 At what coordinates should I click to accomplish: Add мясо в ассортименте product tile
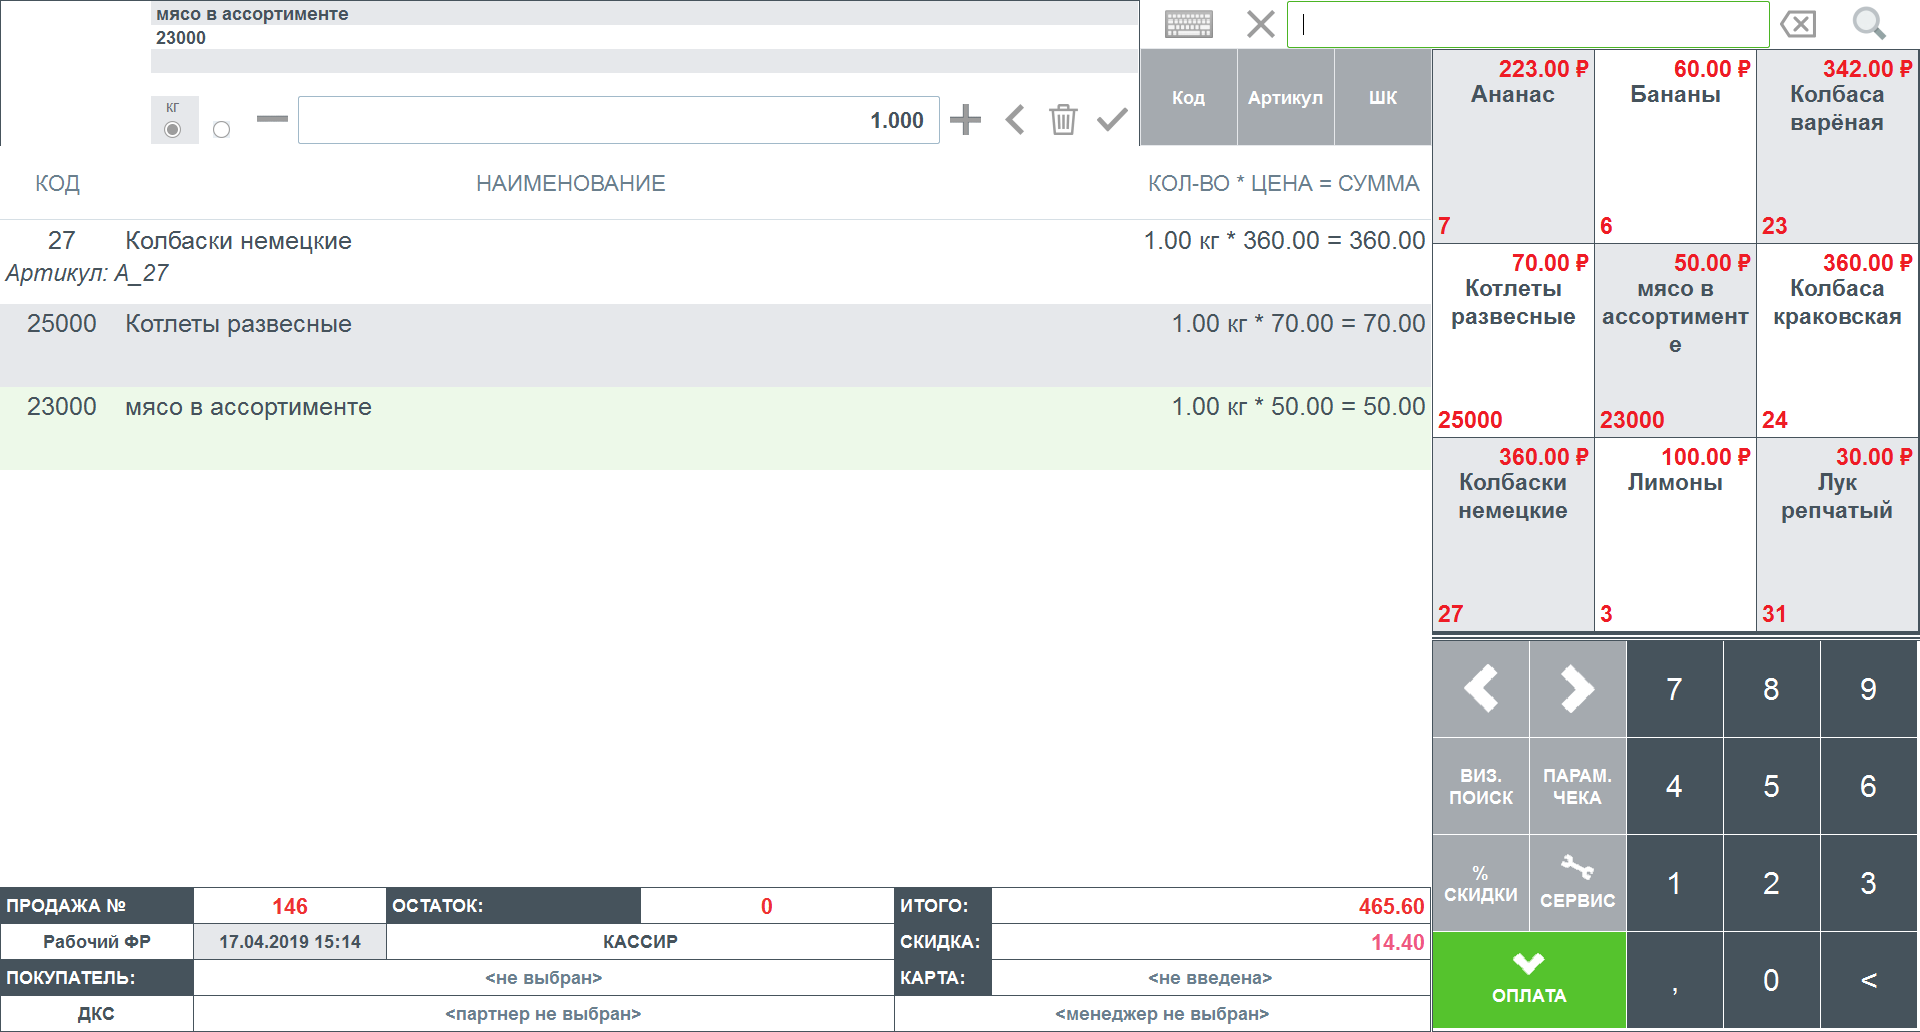click(x=1675, y=340)
